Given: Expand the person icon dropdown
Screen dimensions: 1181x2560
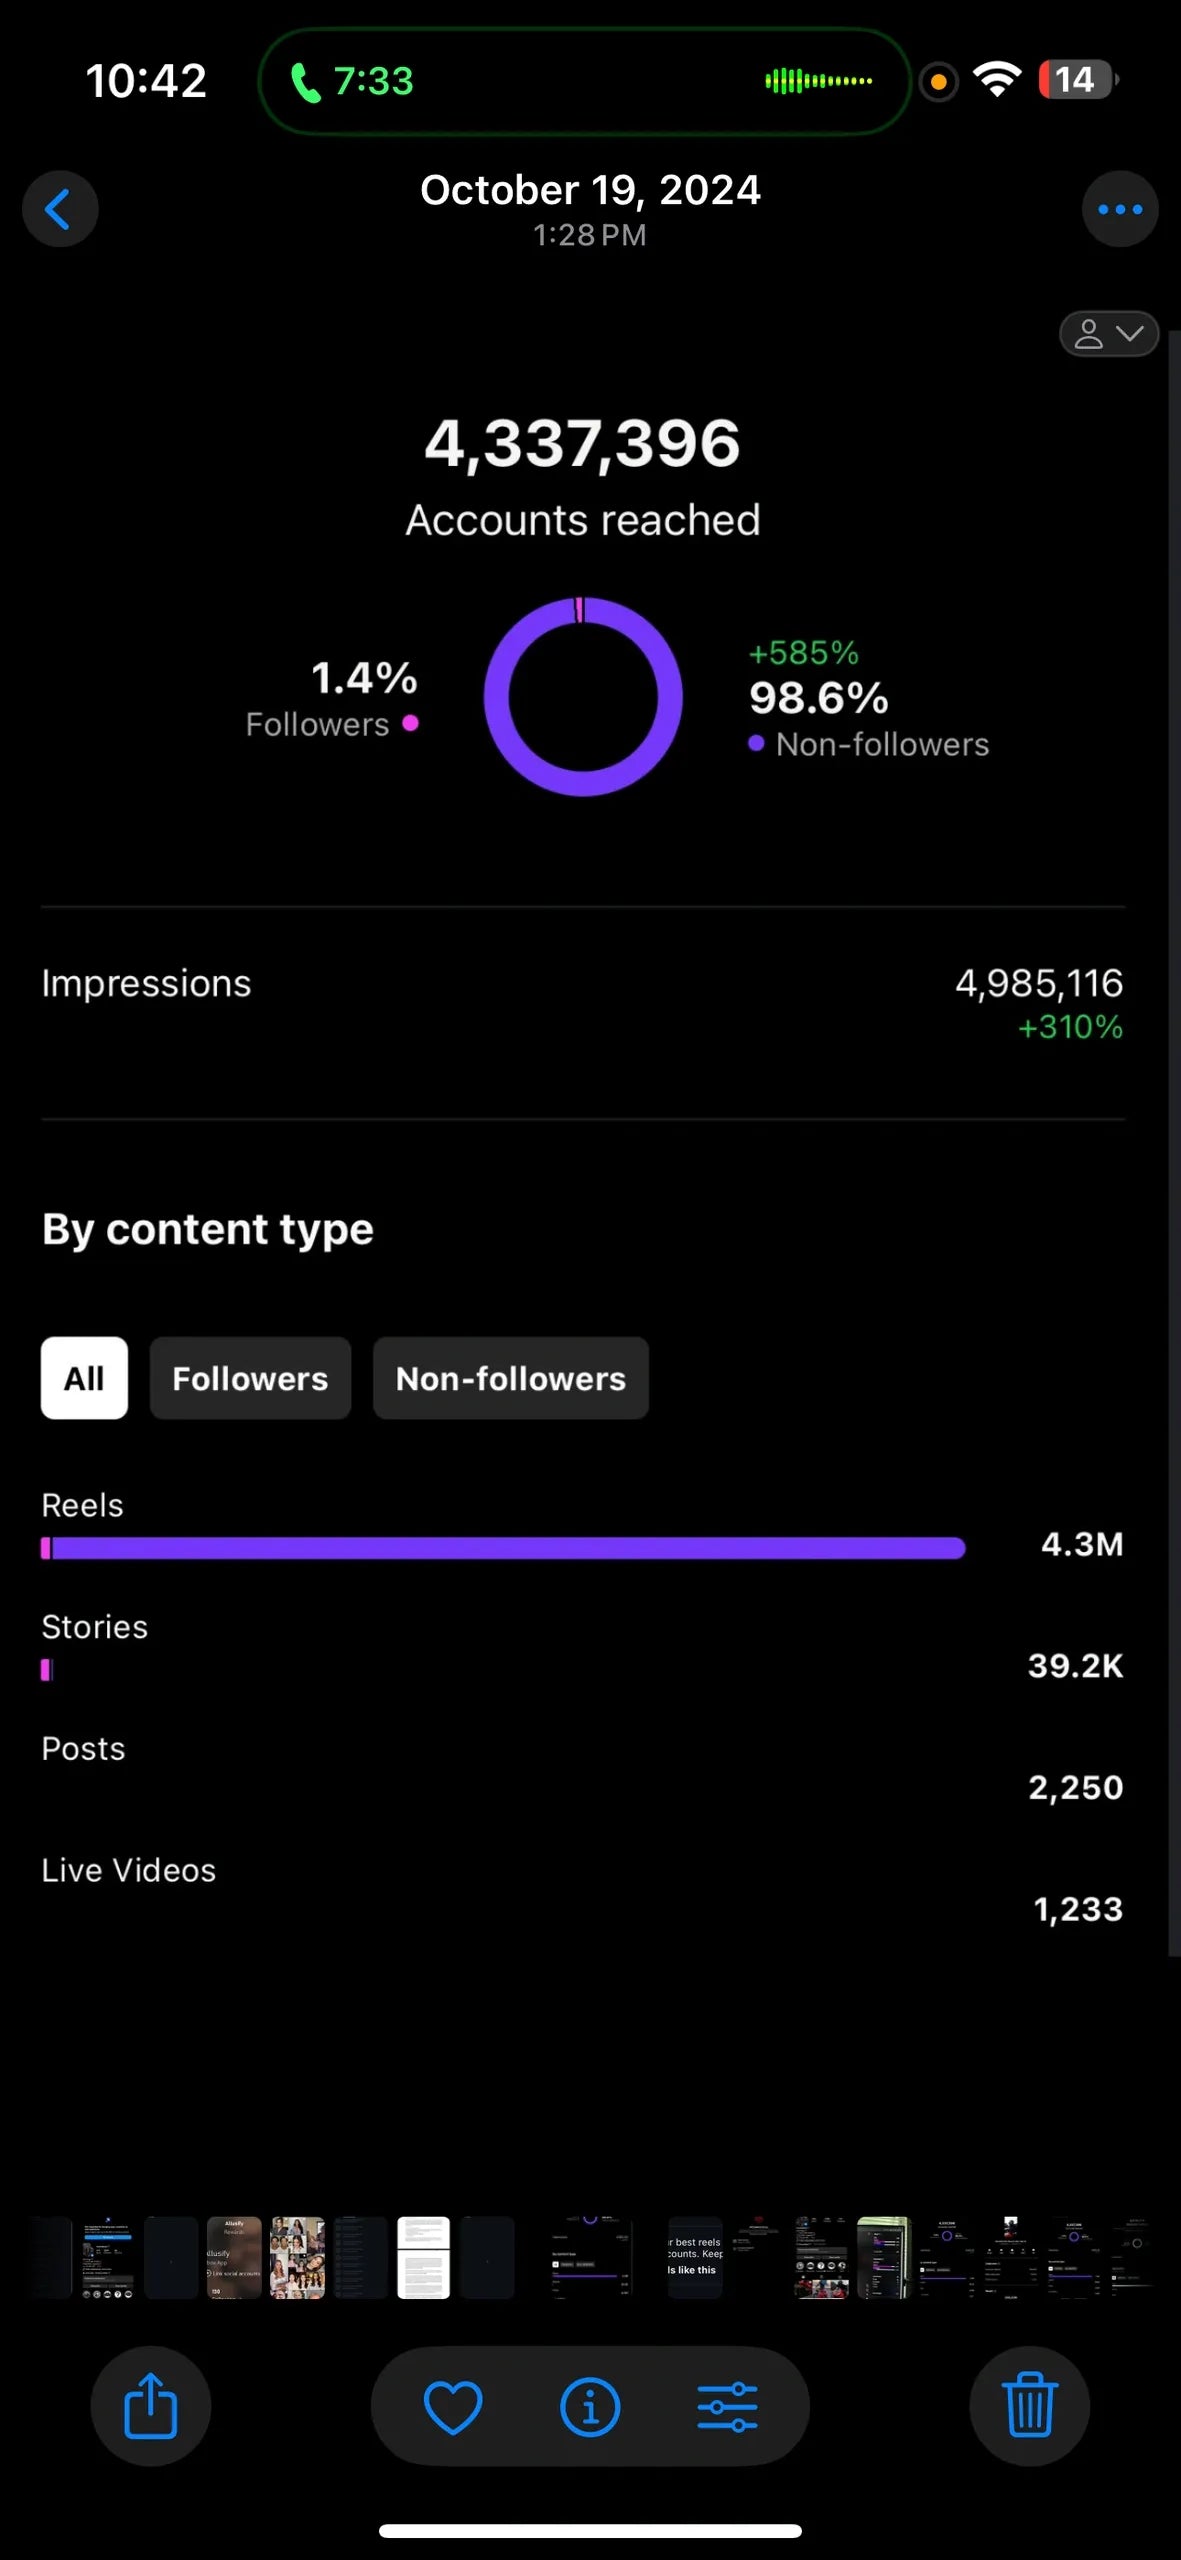Looking at the screenshot, I should (x=1108, y=334).
